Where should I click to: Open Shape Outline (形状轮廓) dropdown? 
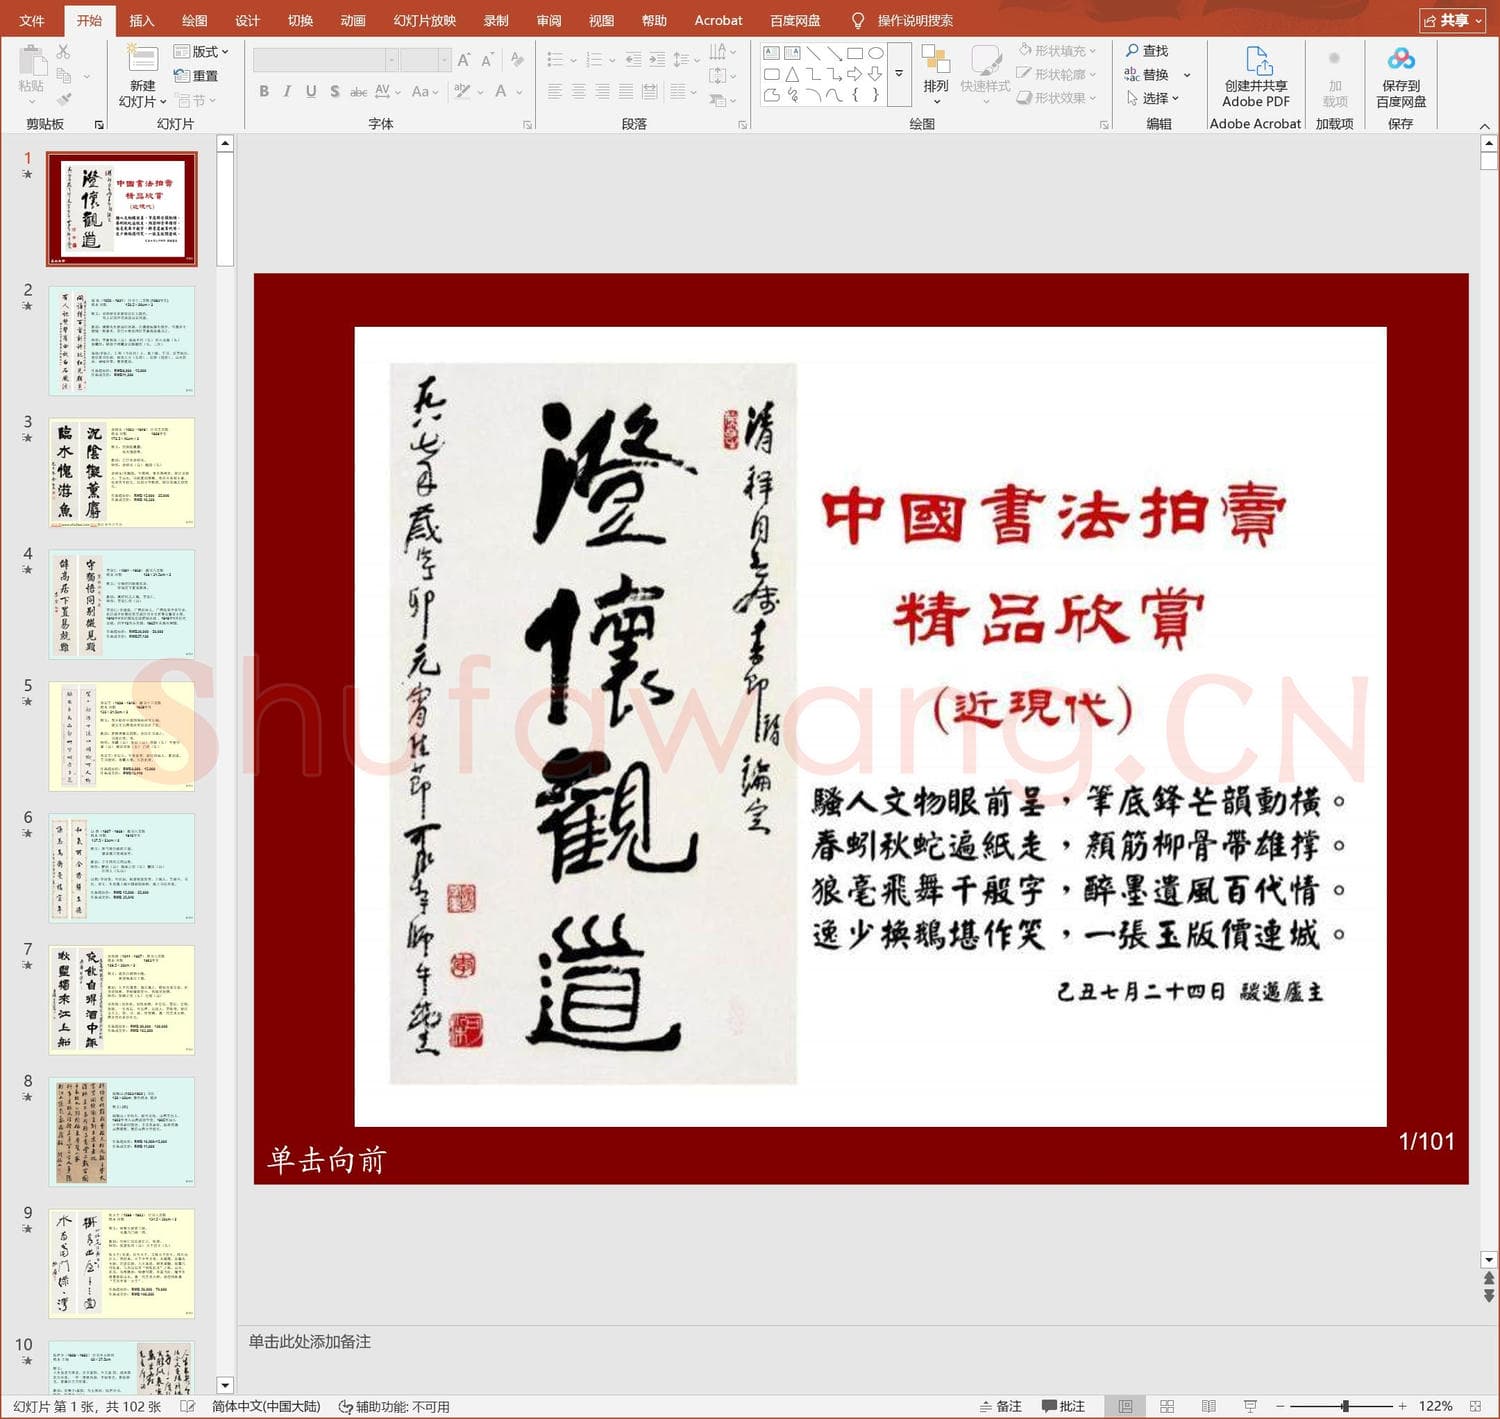point(1057,74)
